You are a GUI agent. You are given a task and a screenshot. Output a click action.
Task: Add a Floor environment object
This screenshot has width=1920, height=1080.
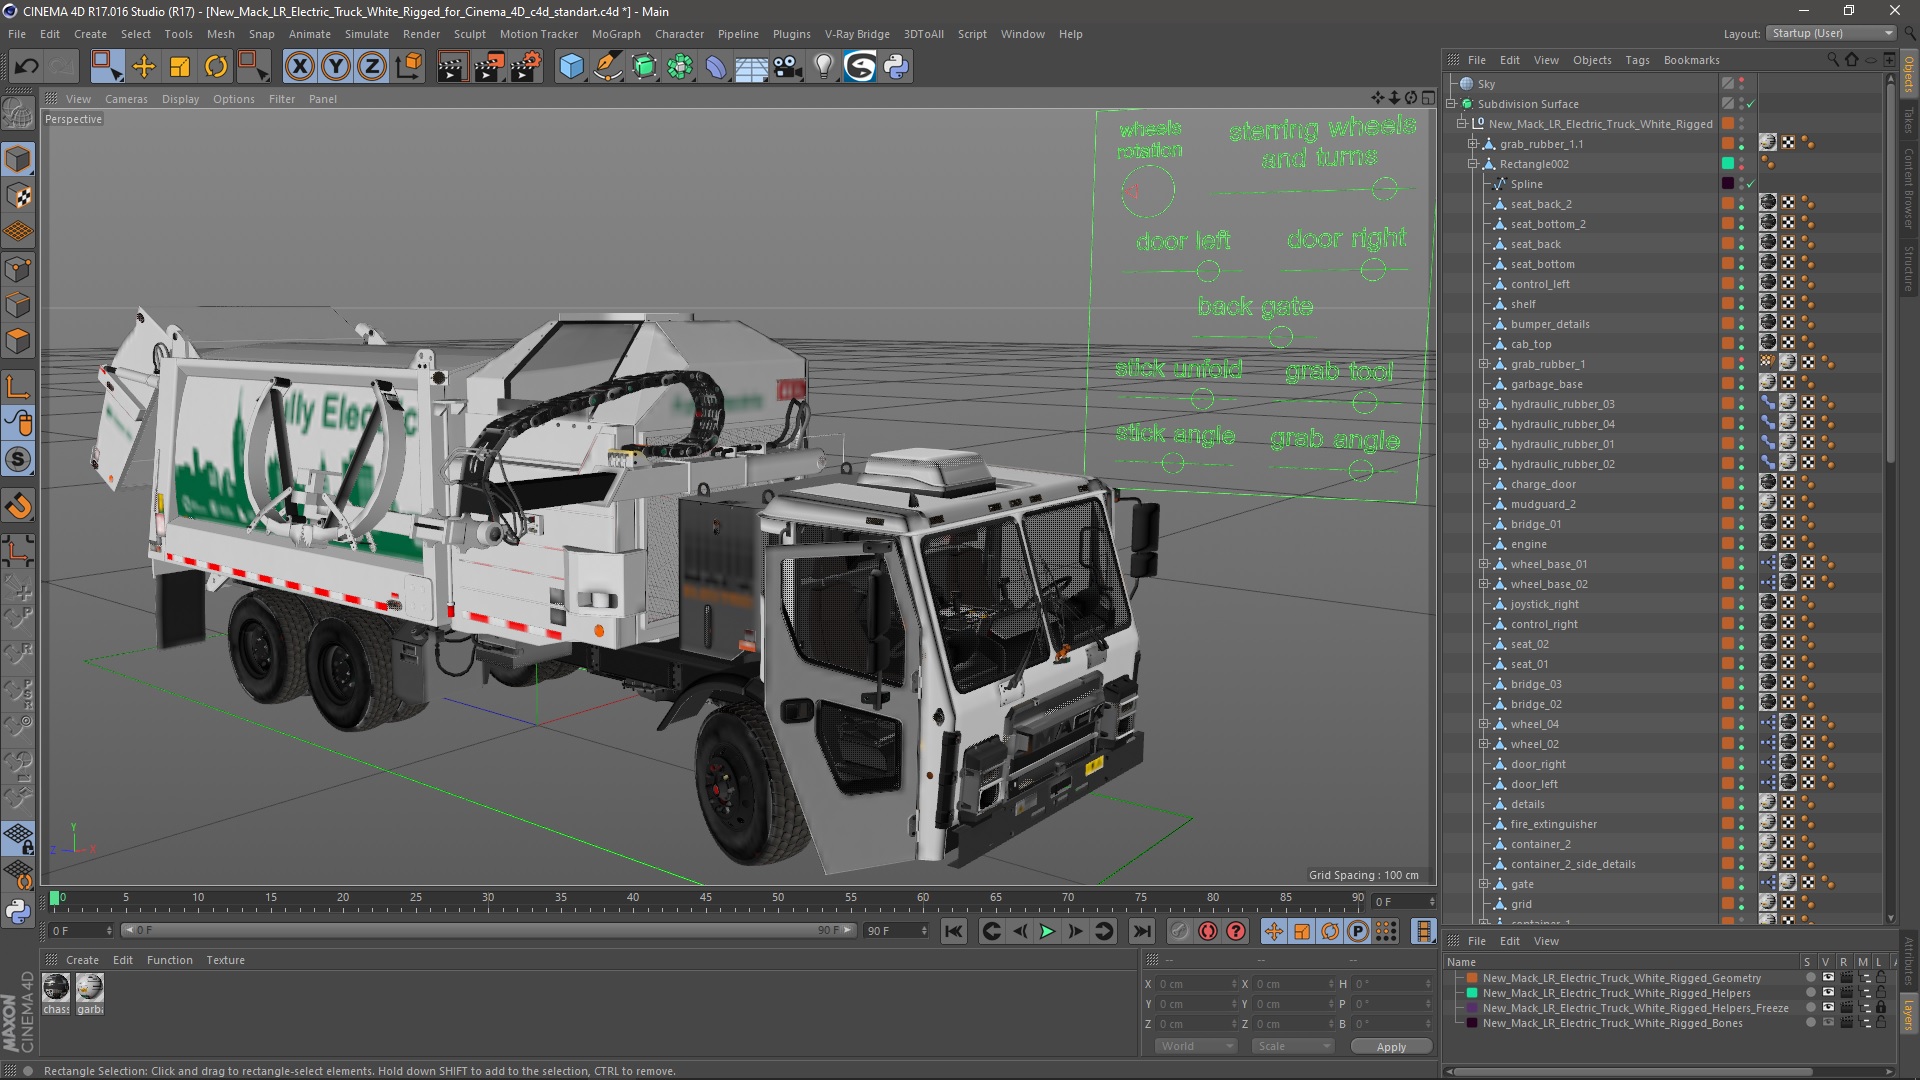(752, 67)
